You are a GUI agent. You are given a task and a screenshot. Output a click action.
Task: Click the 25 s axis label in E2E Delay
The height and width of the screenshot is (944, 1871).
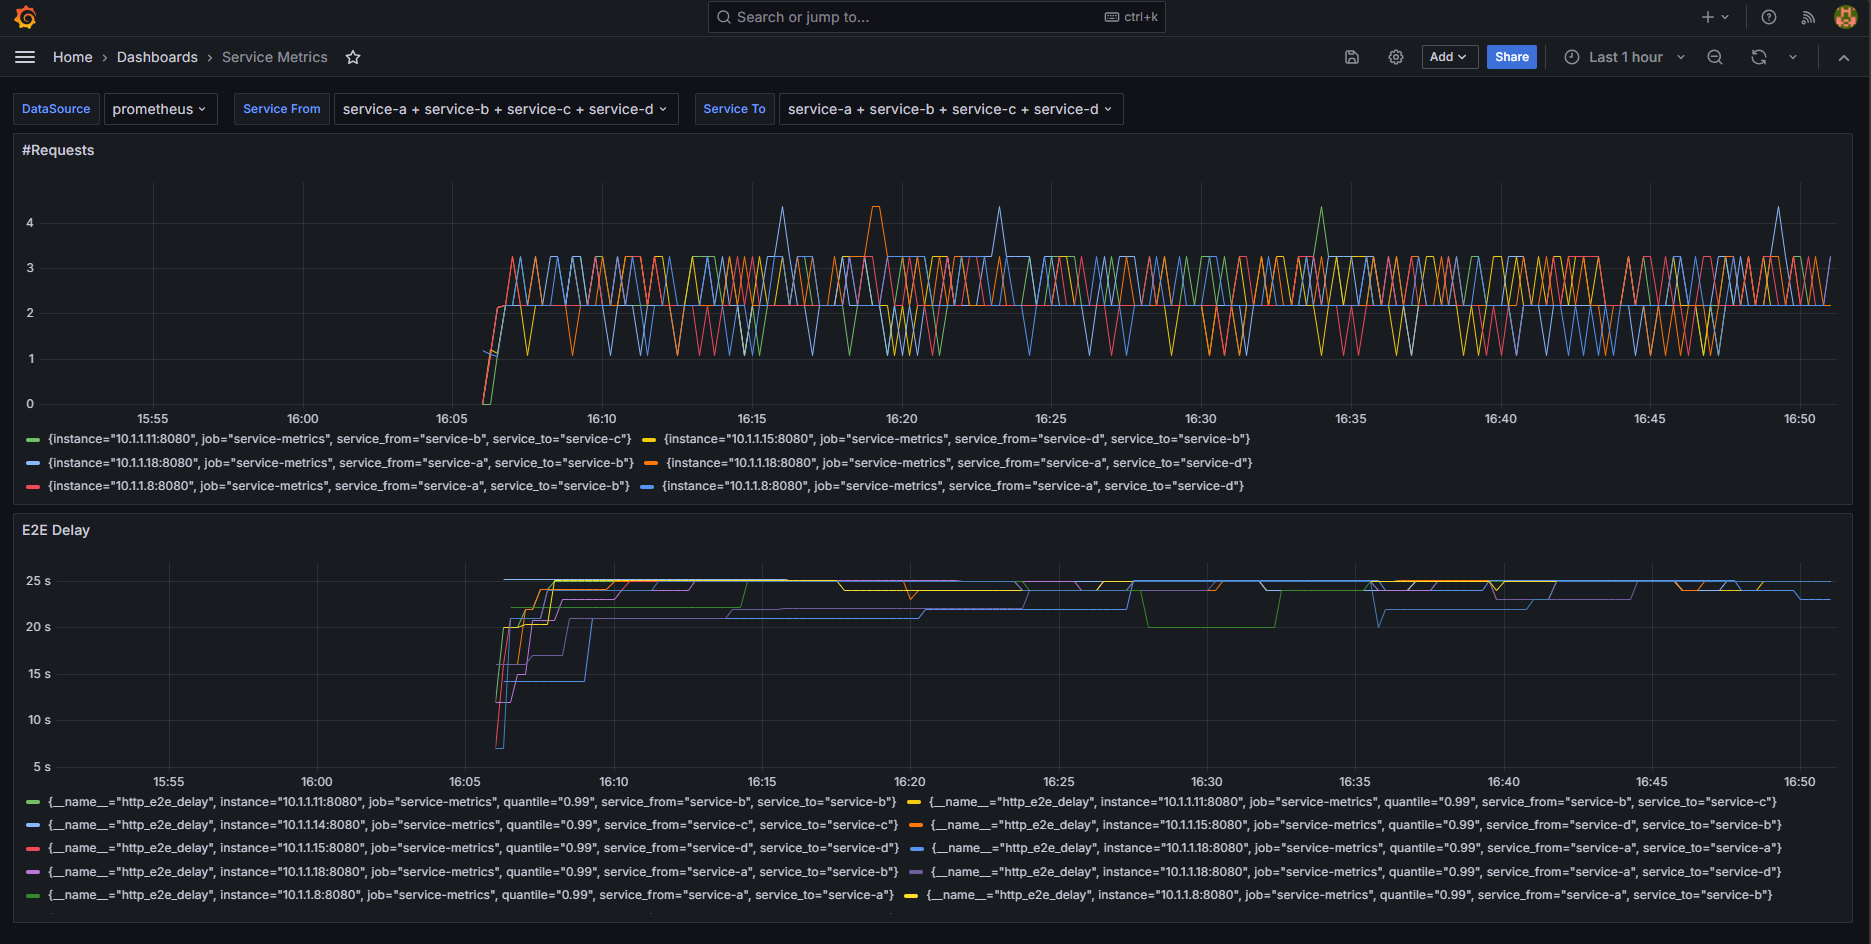pos(38,581)
